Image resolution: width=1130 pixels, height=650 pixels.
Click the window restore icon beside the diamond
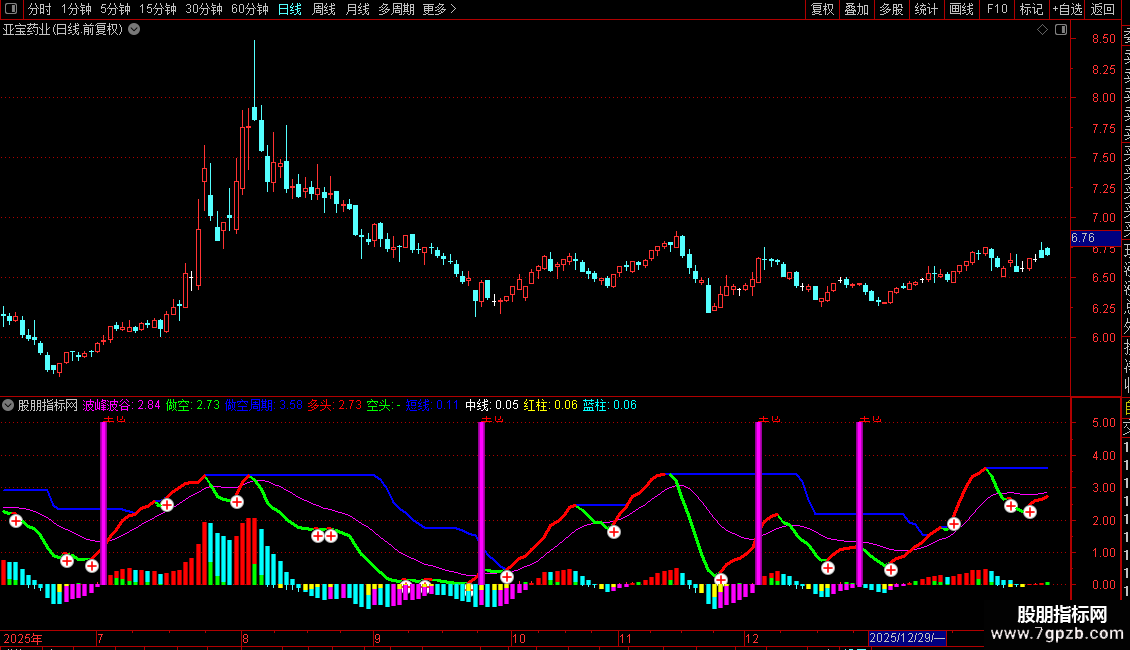tap(1061, 30)
